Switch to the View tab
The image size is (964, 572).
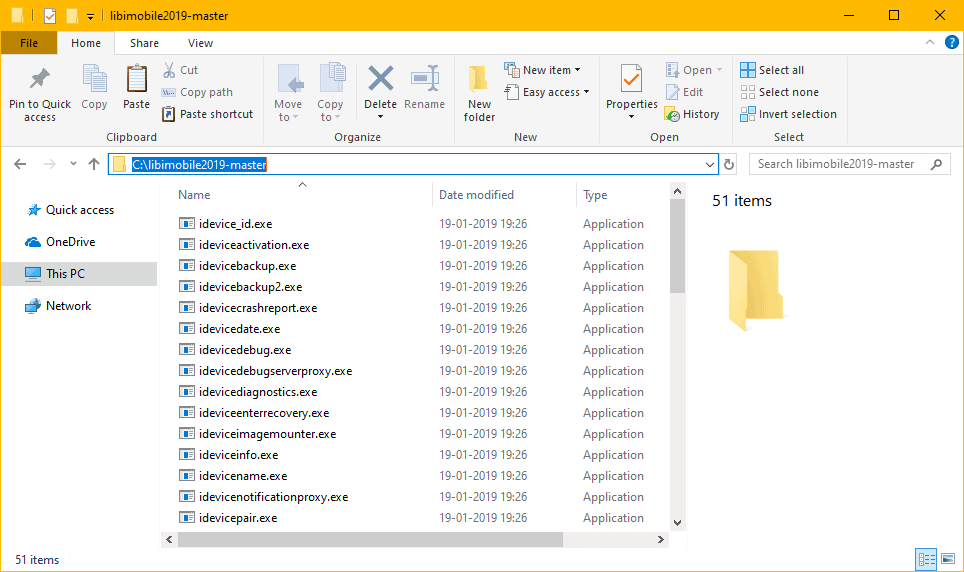(x=200, y=43)
